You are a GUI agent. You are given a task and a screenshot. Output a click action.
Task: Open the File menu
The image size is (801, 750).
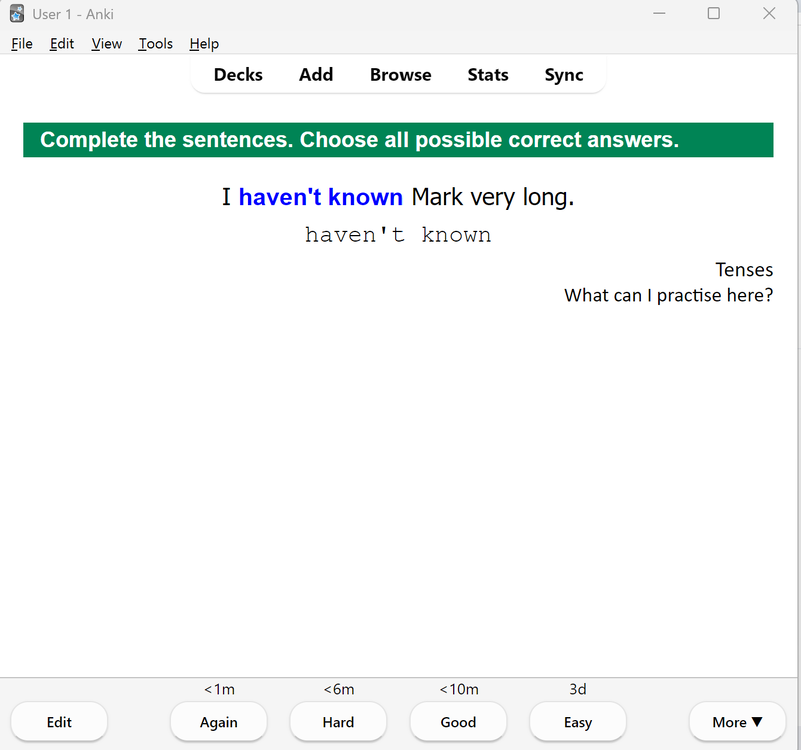[x=22, y=44]
